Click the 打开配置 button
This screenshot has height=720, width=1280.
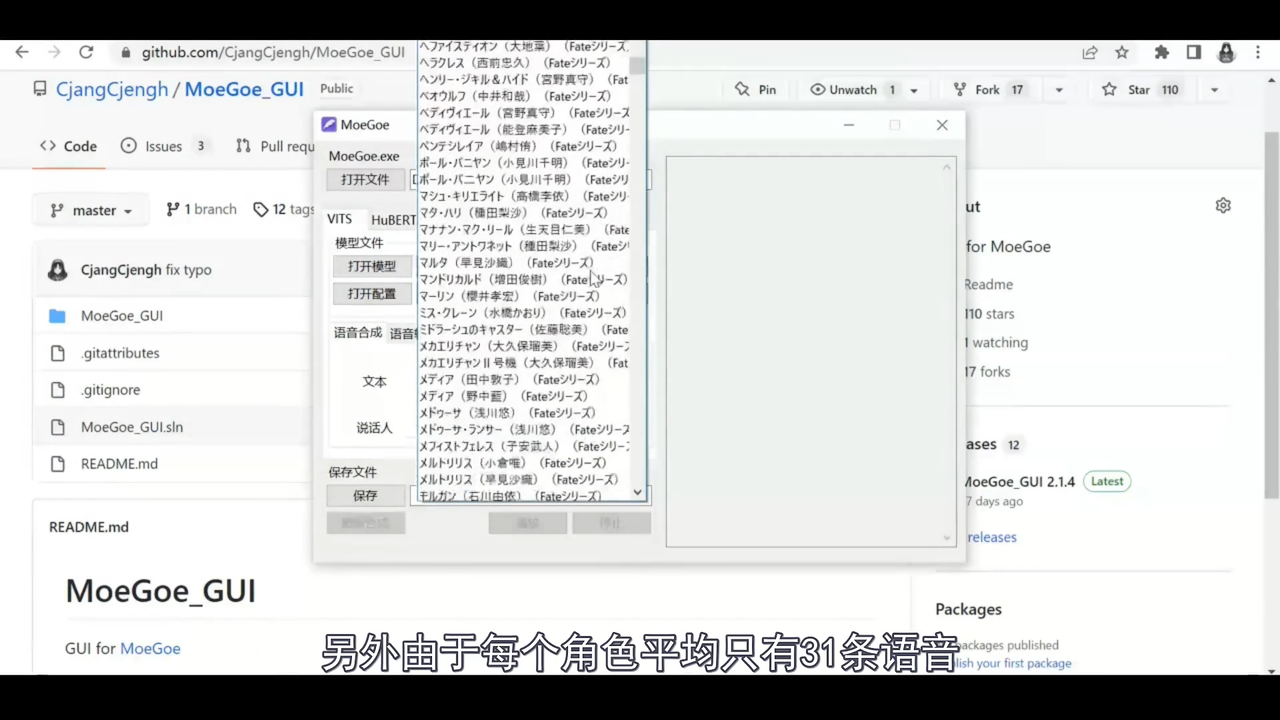372,294
